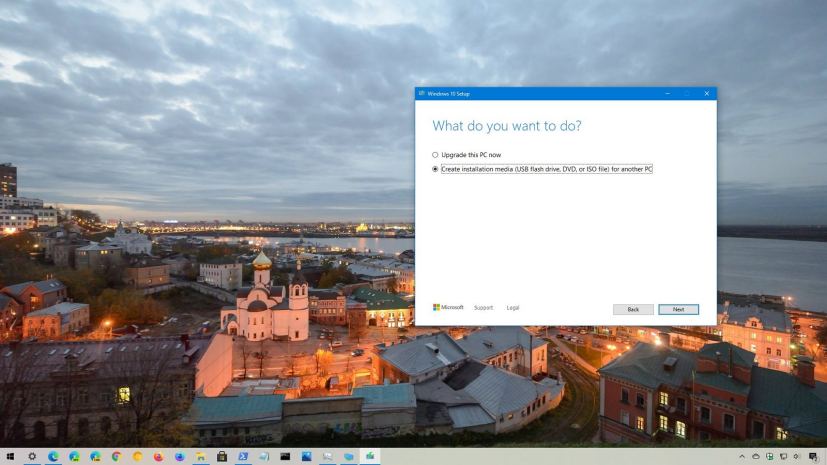
Task: Click the volume icon in system tray
Action: click(x=796, y=456)
